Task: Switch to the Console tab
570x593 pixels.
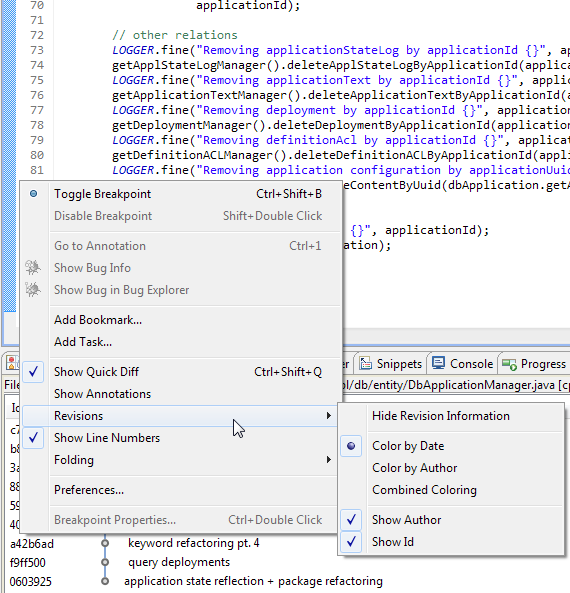Action: [463, 364]
